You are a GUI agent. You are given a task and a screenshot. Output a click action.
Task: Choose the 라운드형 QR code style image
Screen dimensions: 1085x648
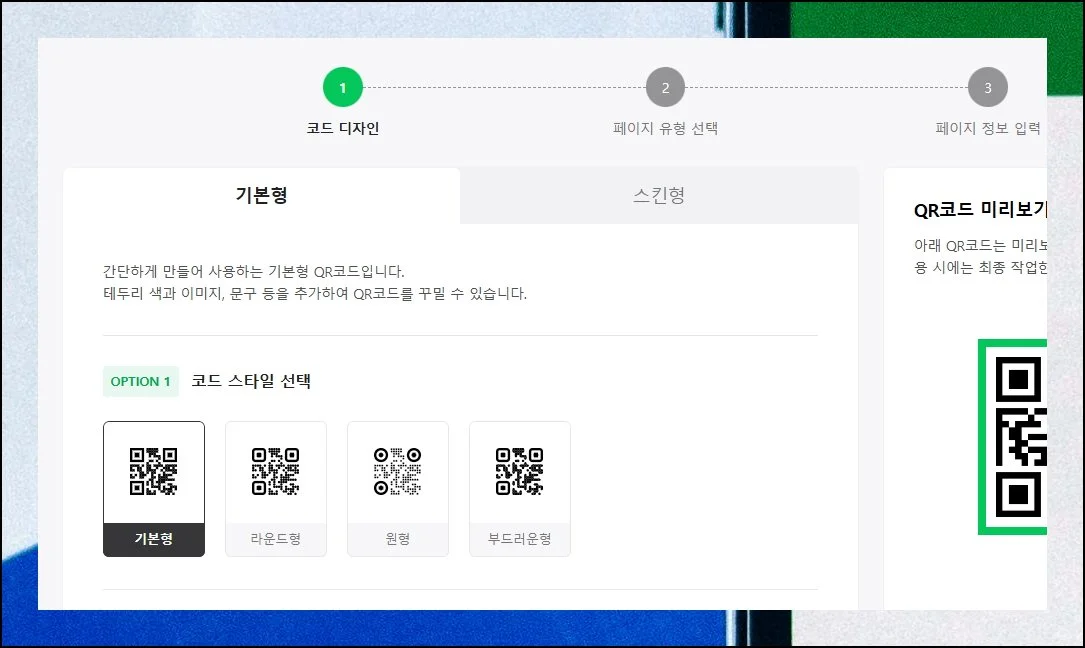276,472
